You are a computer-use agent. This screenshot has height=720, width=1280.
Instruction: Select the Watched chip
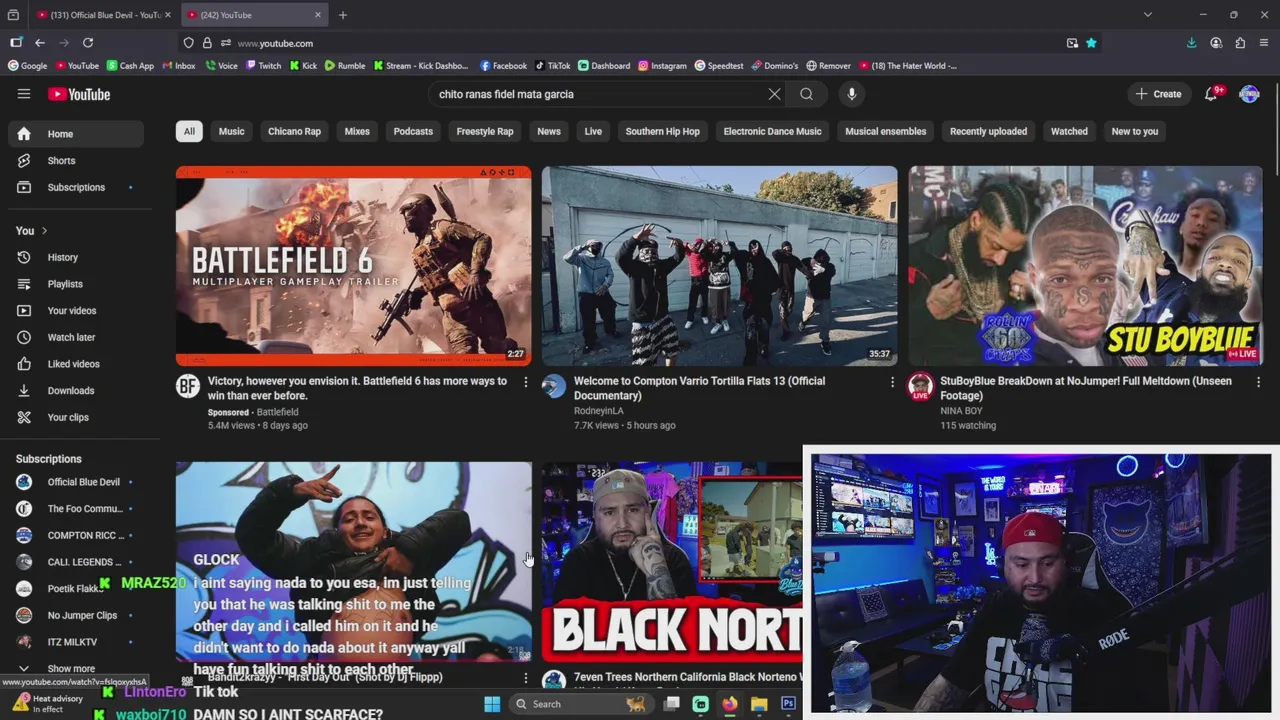pos(1069,131)
